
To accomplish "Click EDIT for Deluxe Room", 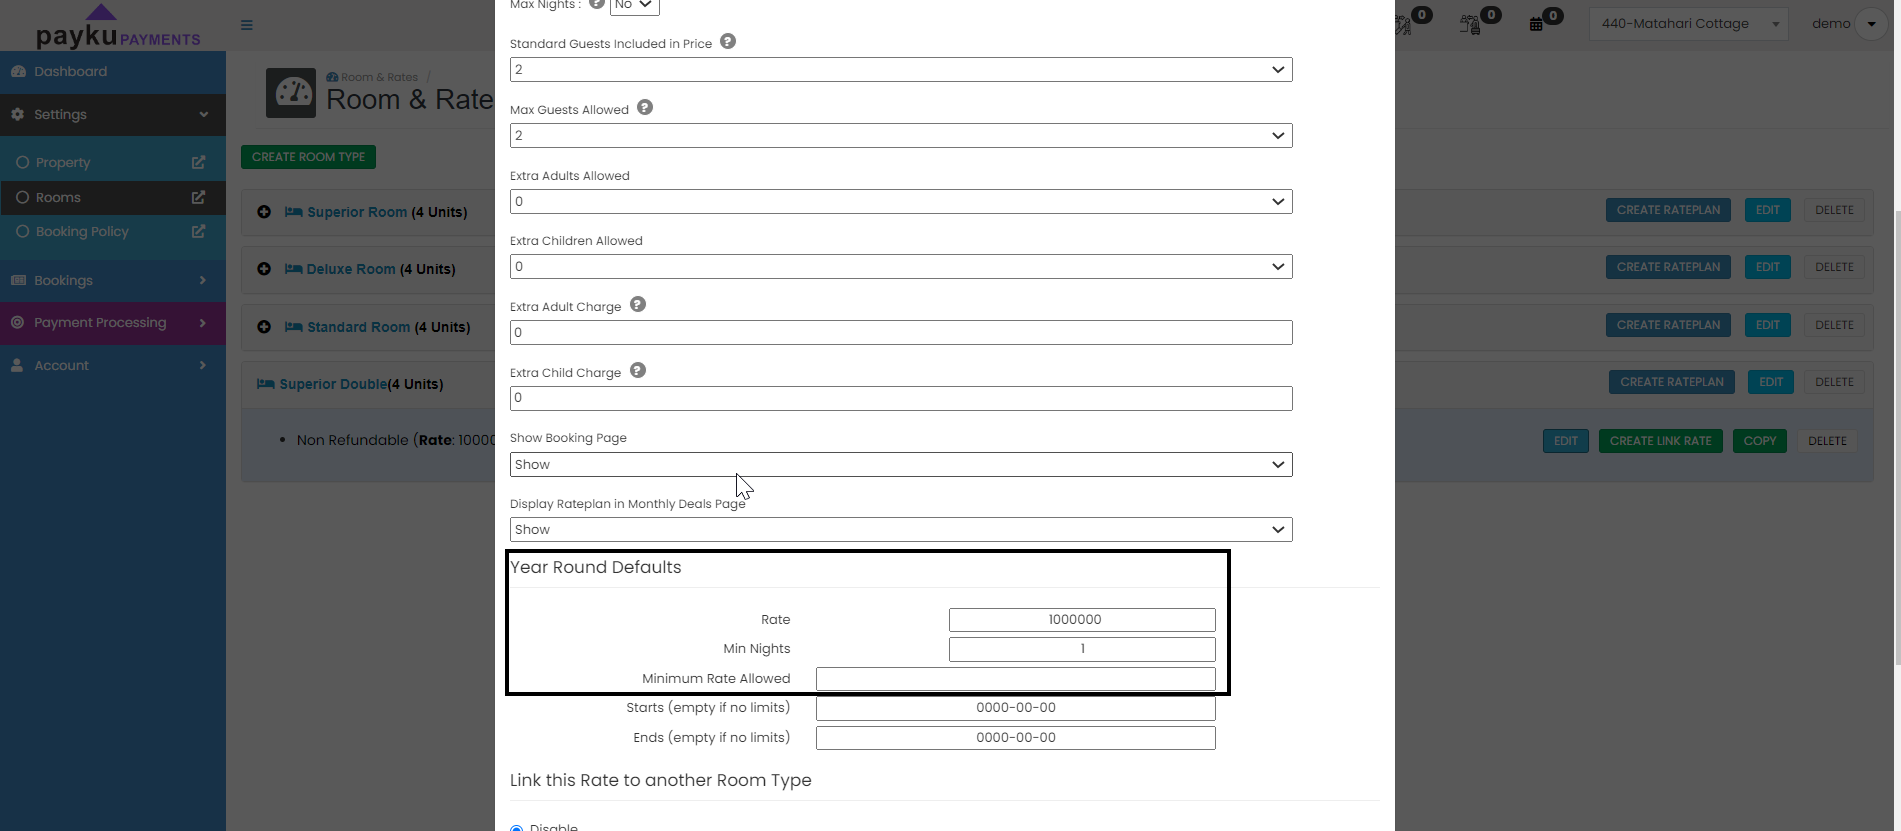I will point(1768,267).
